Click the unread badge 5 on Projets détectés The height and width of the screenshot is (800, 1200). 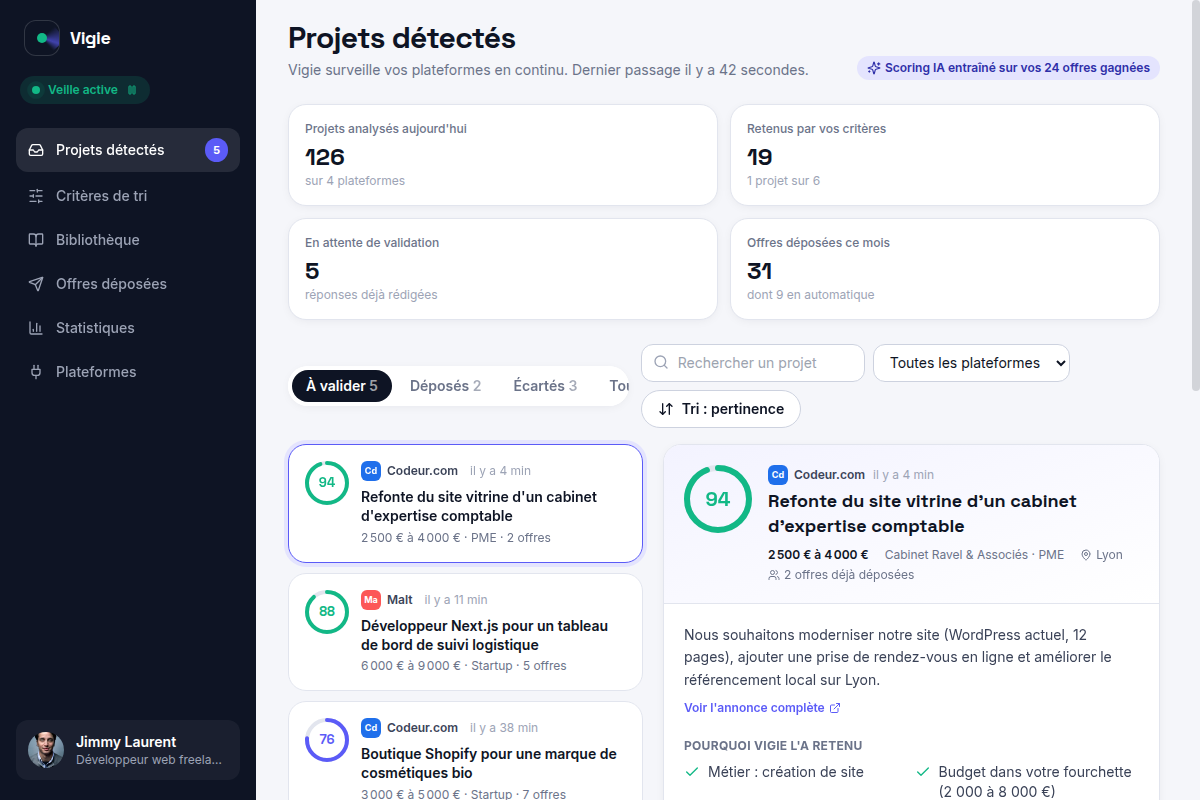point(216,150)
